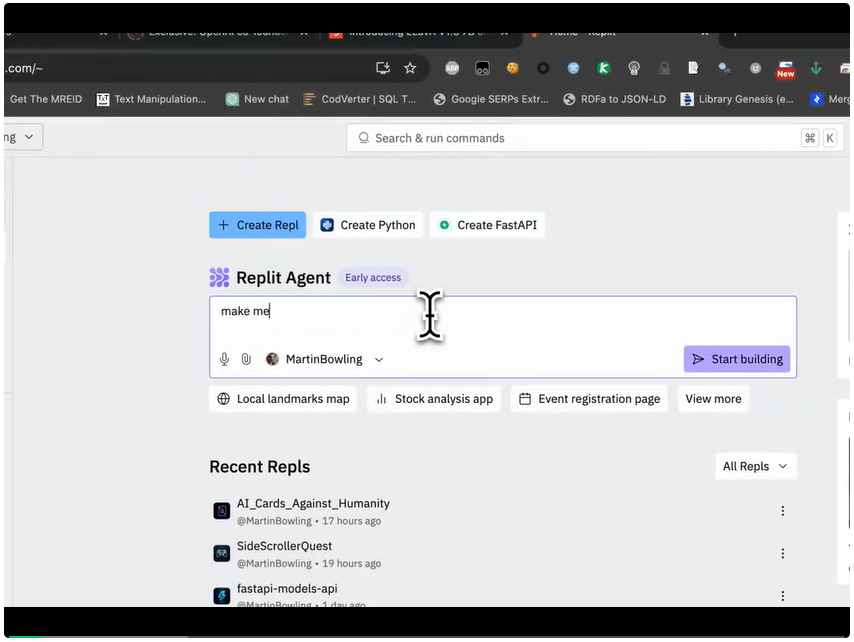
Task: Click the microphone icon in agent prompt
Action: coord(224,359)
